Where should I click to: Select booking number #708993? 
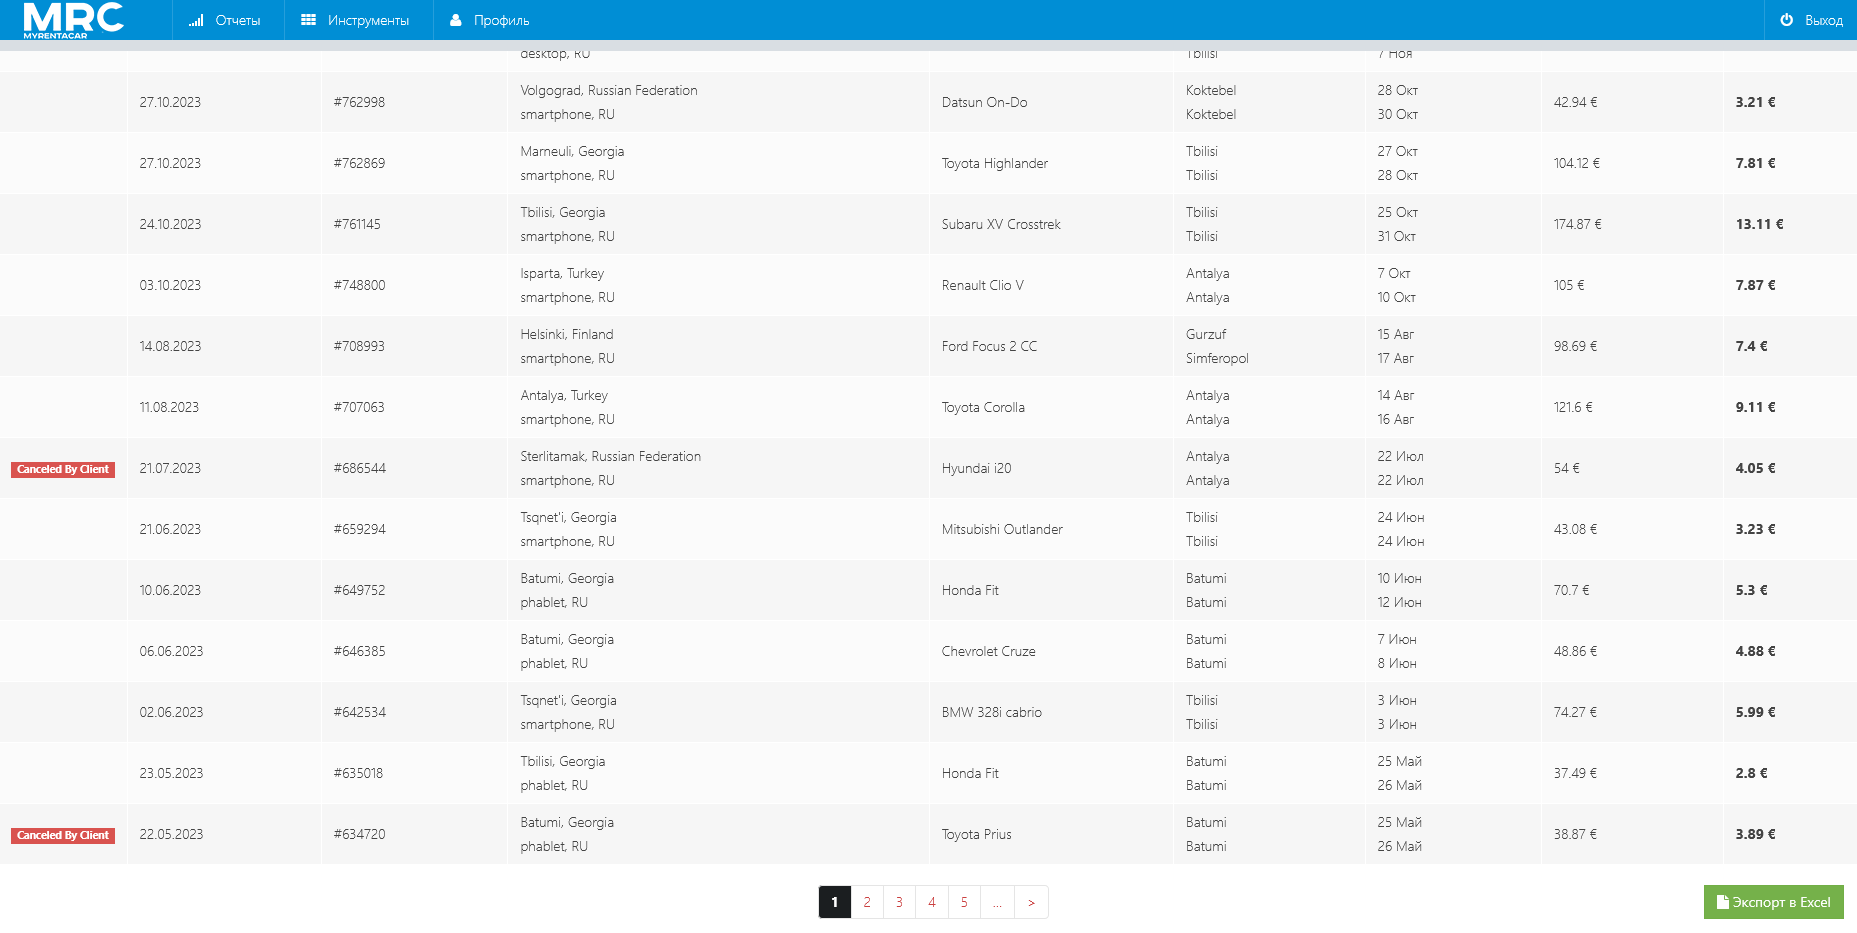[x=359, y=346]
